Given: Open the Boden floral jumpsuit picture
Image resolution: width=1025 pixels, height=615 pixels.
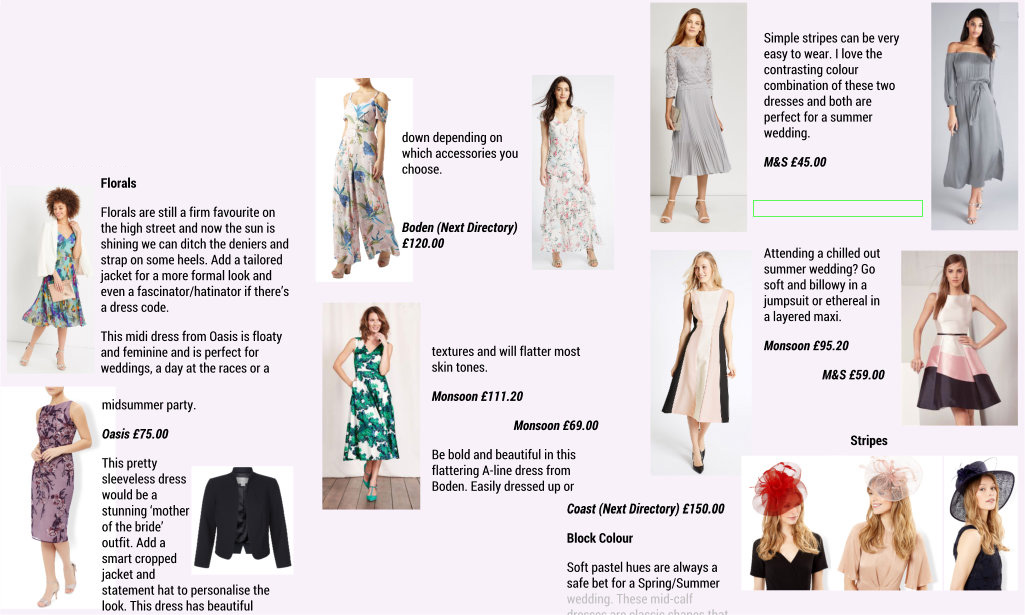Looking at the screenshot, I should [364, 180].
